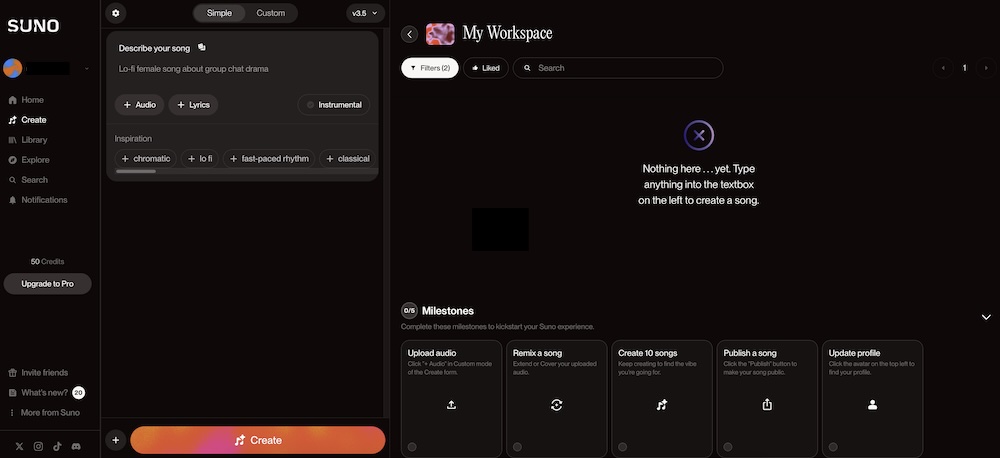Open Suno's Instagram icon link
Viewport: 1000px width, 458px height.
click(38, 446)
